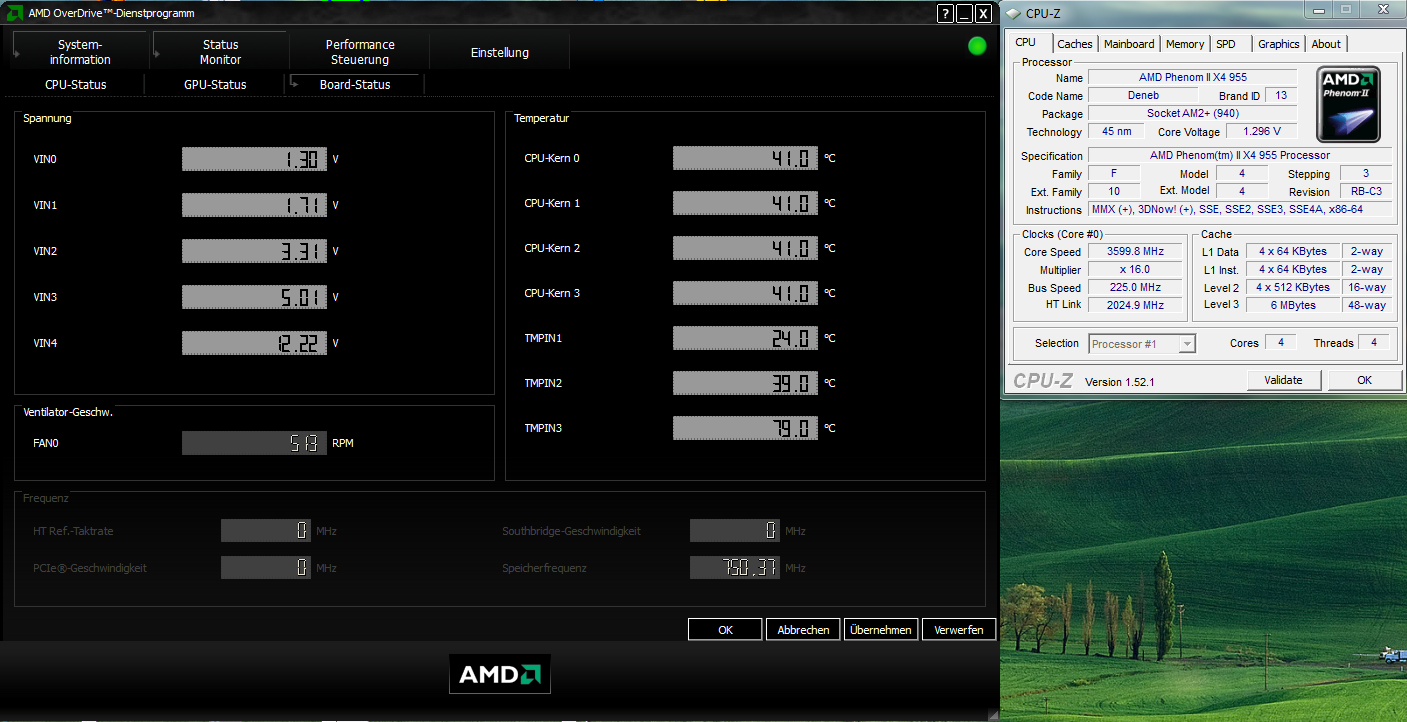1407x722 pixels.
Task: Click the CPU-Kern 0 temperature display
Action: pos(745,158)
